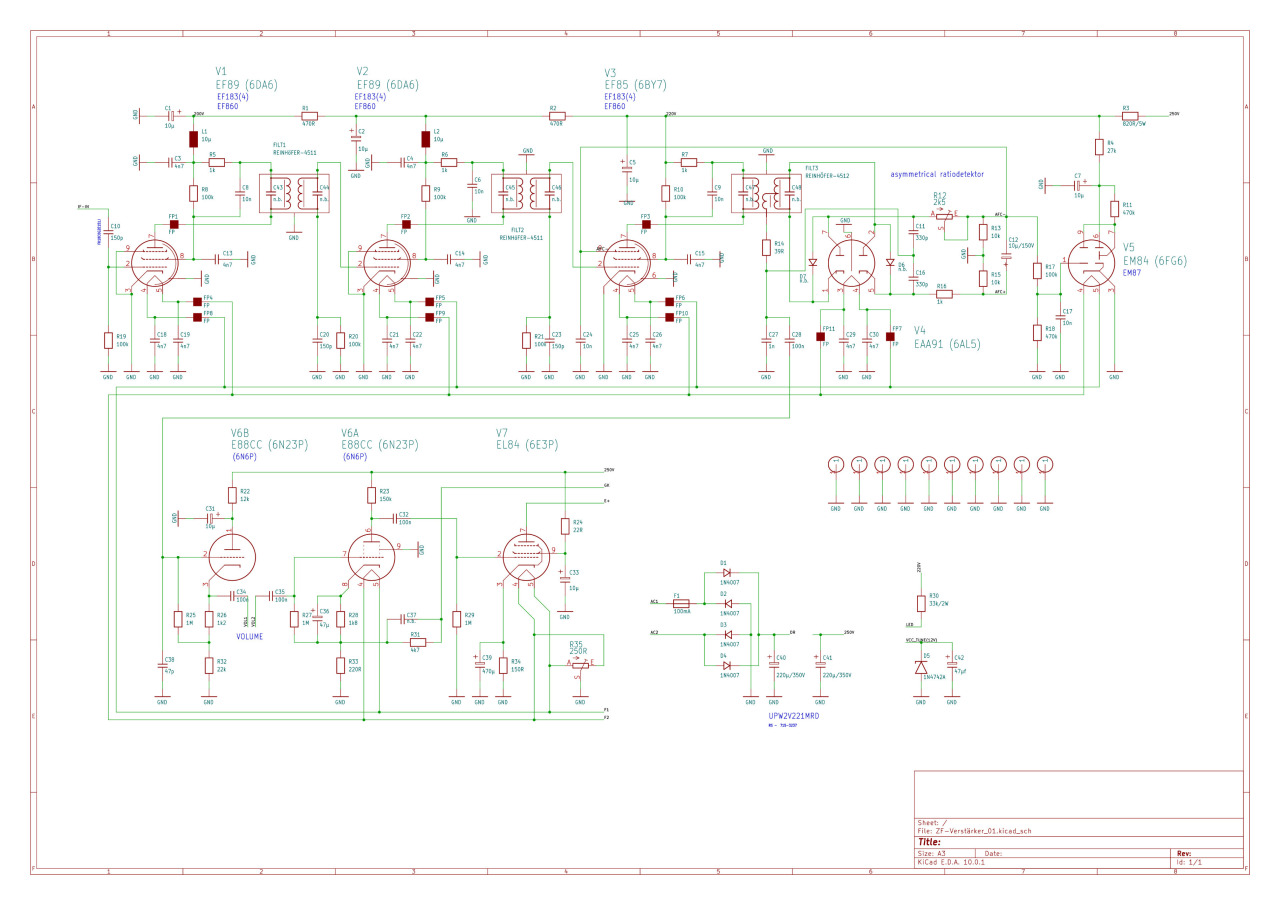Viewport: 1280px width, 905px height.
Task: Select the R3 820R/5W resistor
Action: [x=1129, y=116]
